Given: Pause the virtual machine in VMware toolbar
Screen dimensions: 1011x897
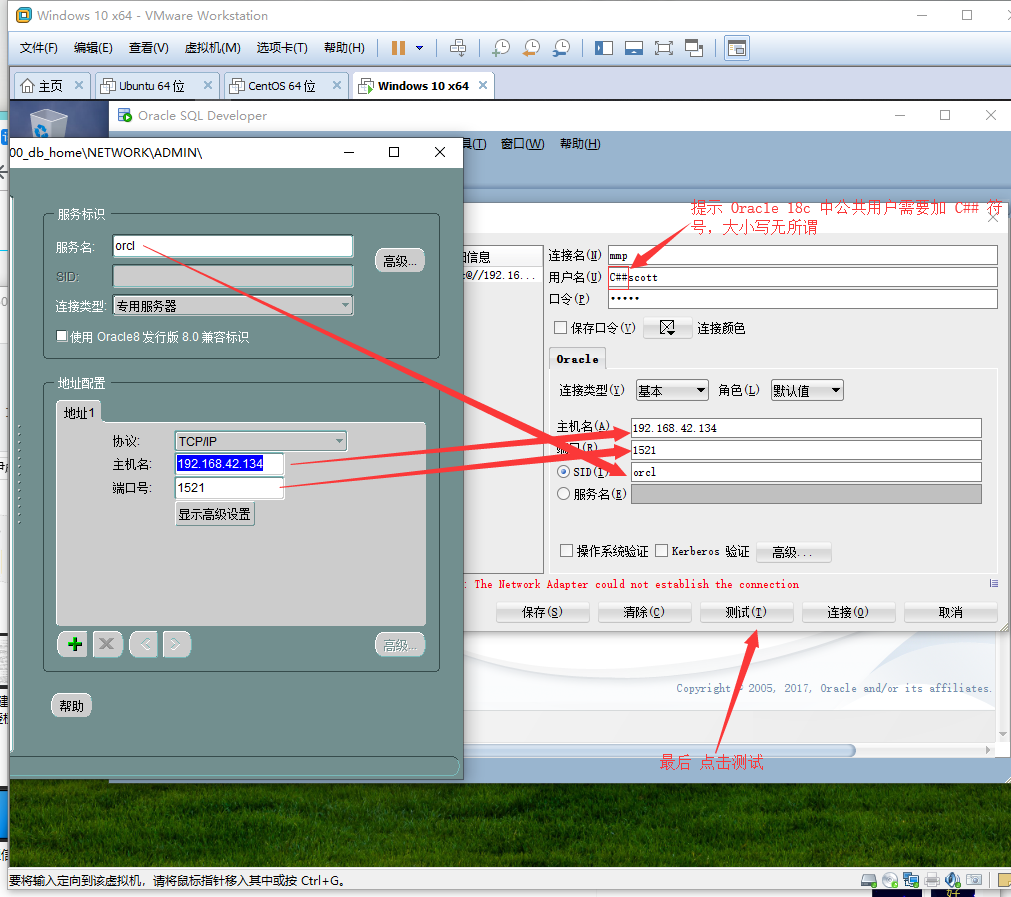Looking at the screenshot, I should click(x=398, y=48).
